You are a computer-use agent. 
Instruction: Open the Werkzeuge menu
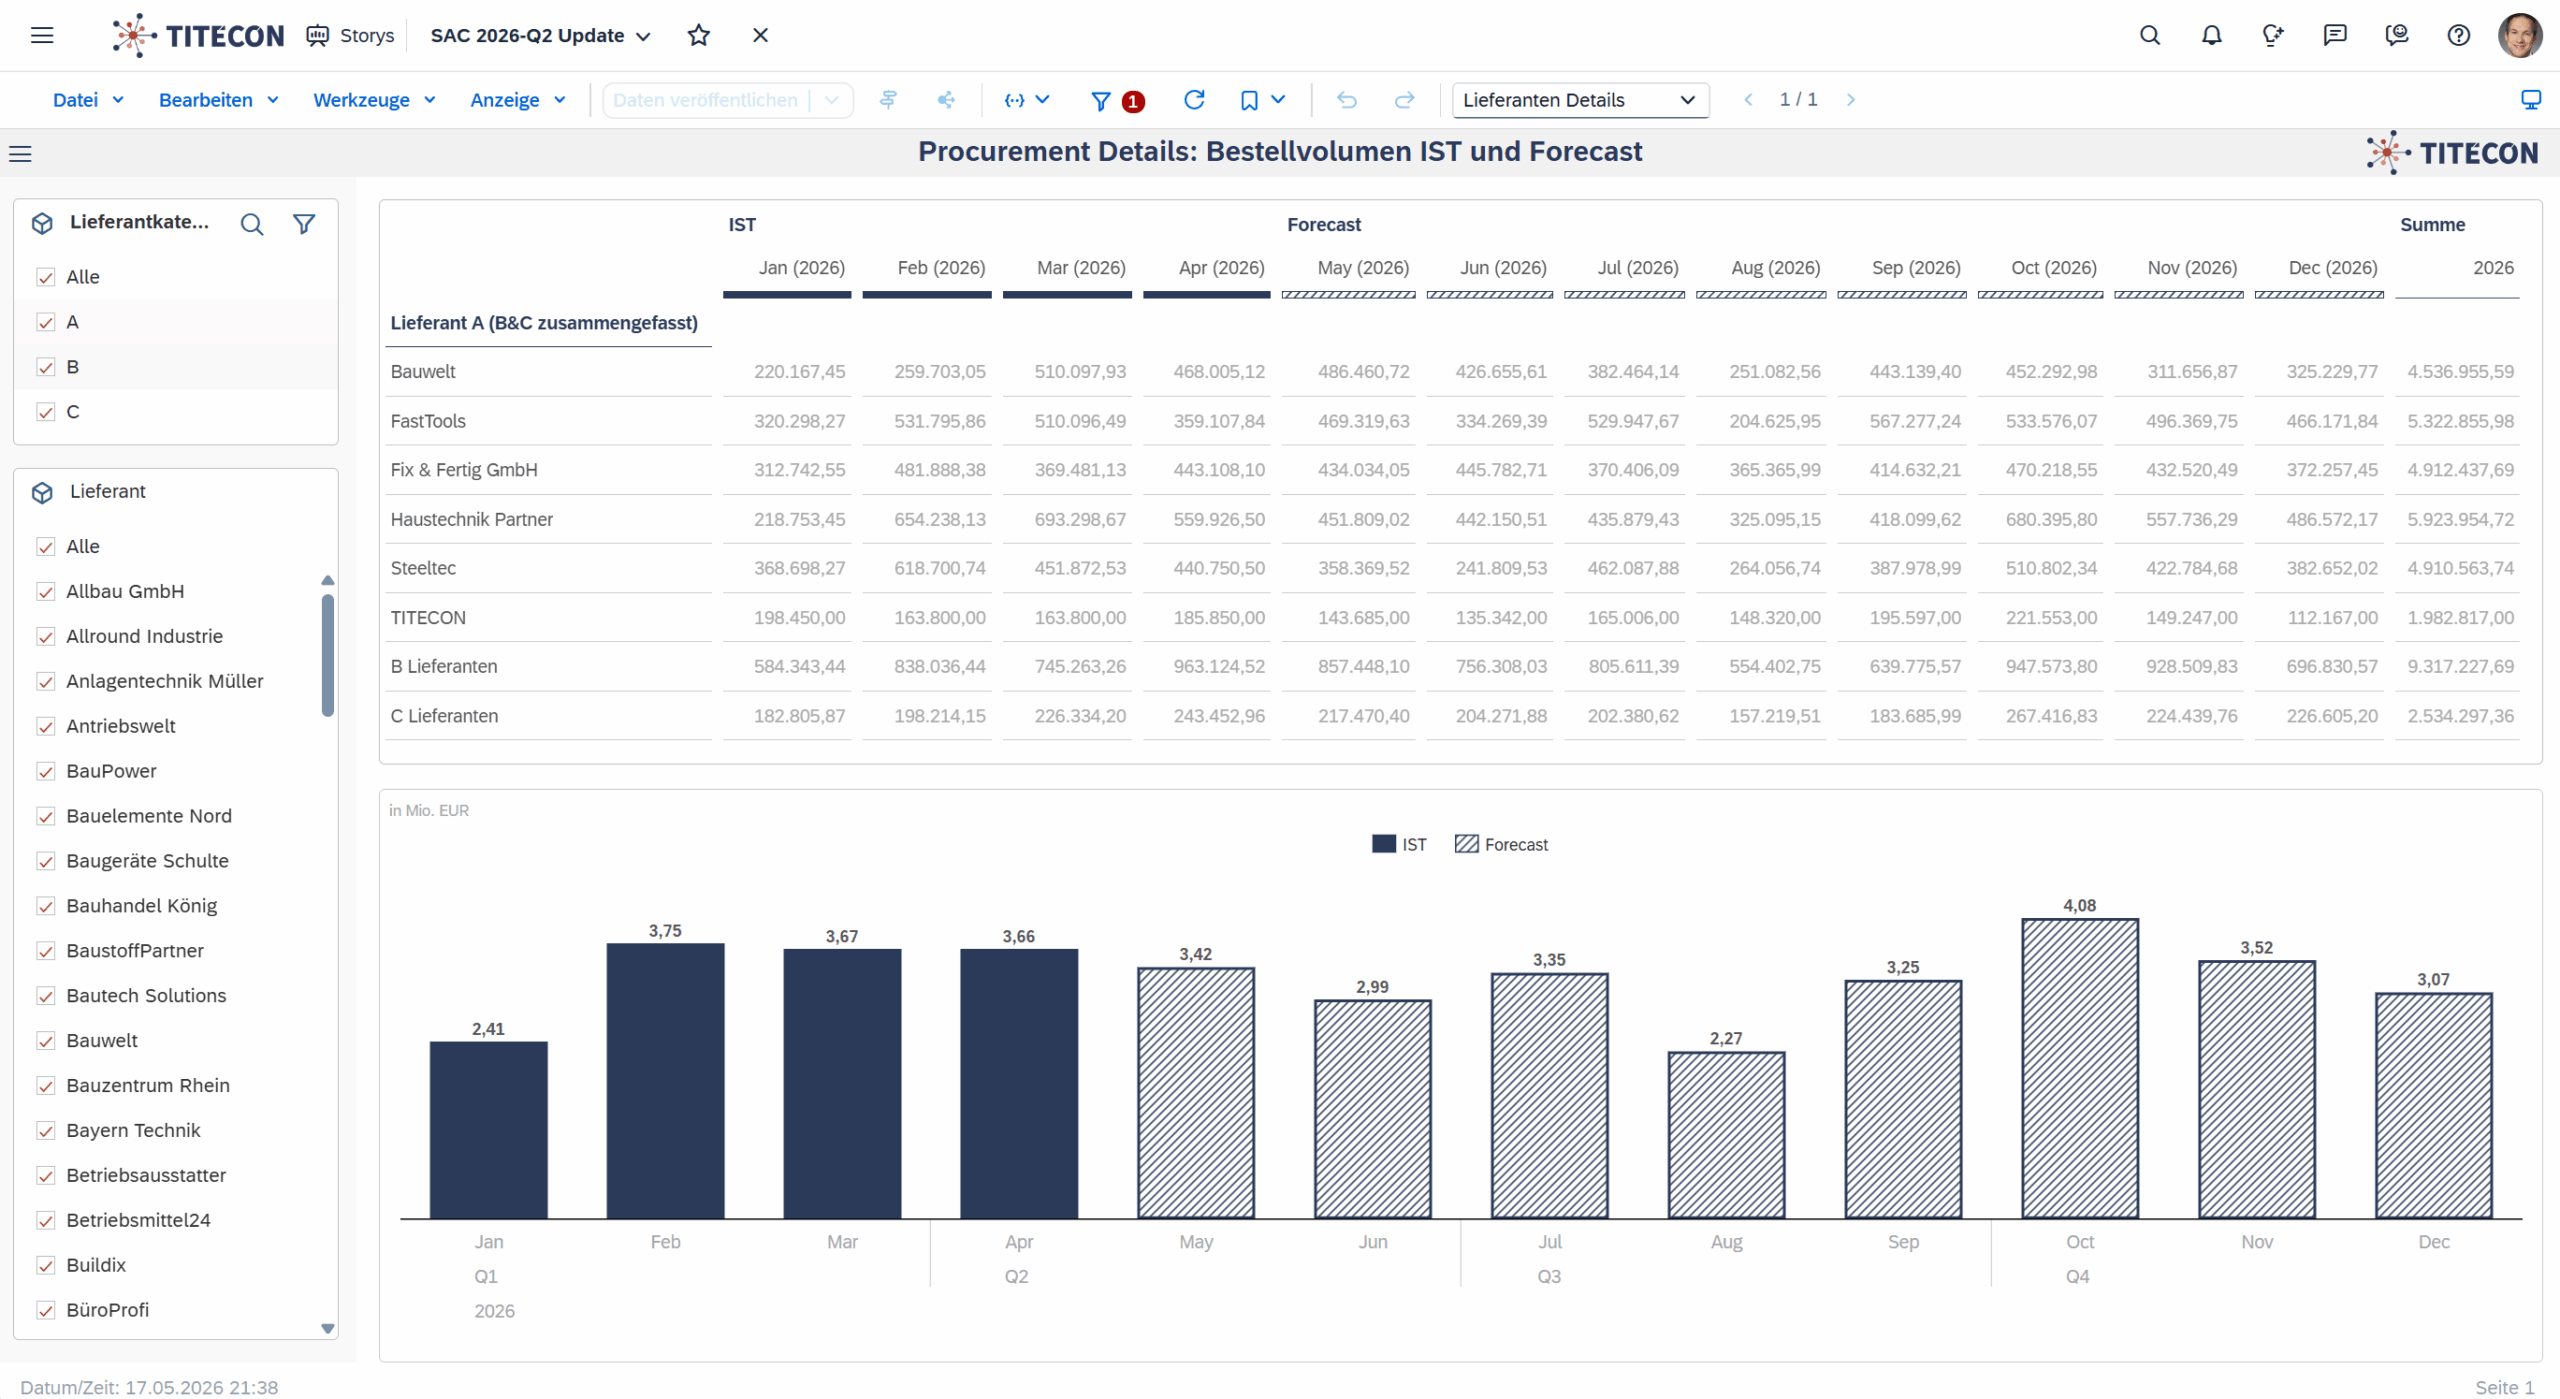click(374, 100)
